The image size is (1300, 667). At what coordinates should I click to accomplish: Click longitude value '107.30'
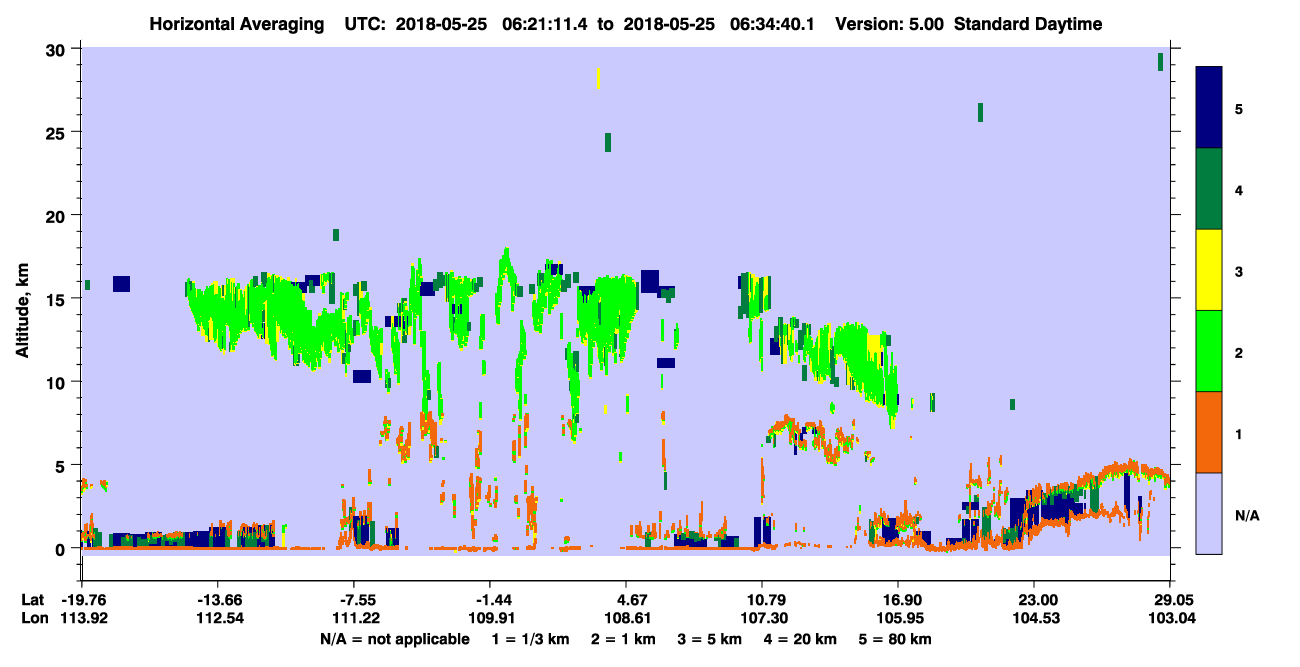762,618
